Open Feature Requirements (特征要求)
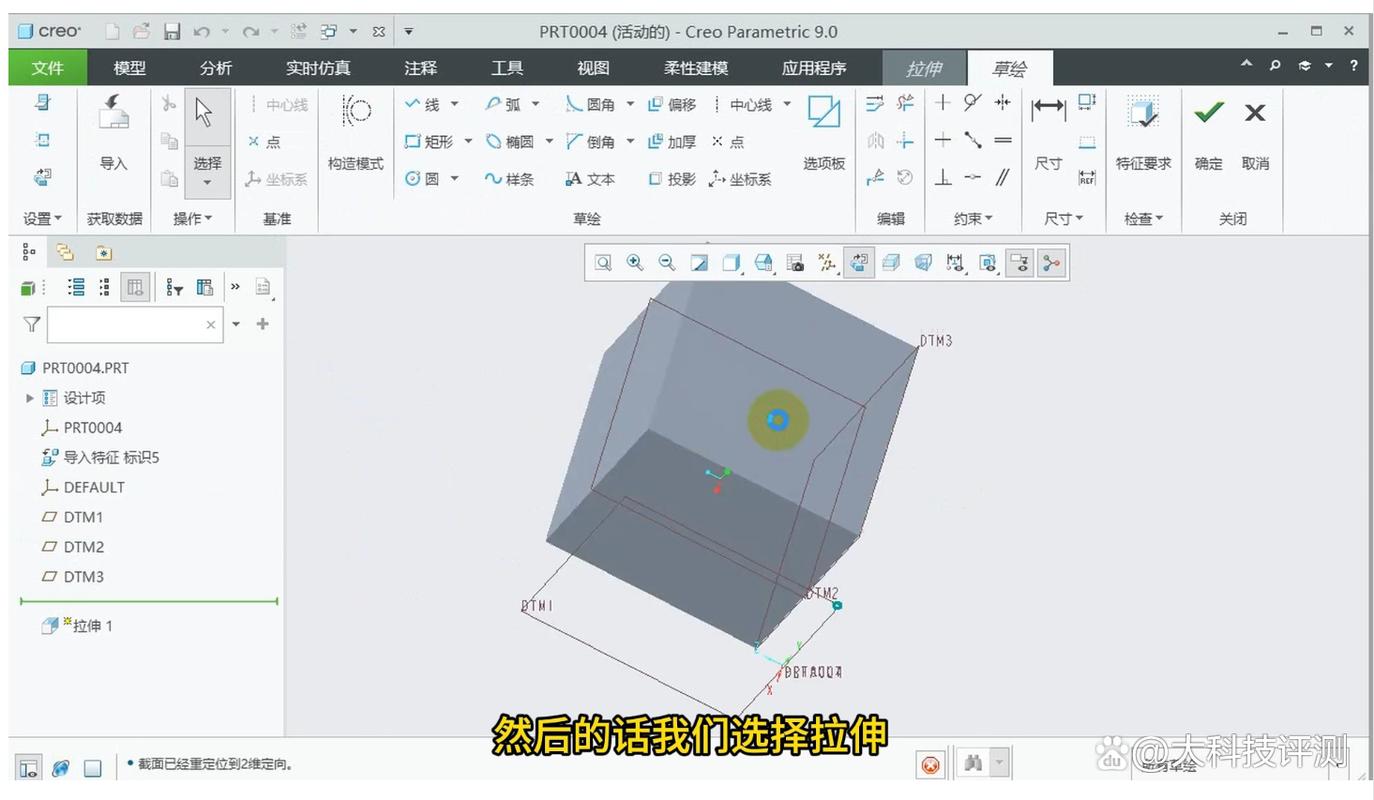The image size is (1374, 800). tap(1143, 133)
